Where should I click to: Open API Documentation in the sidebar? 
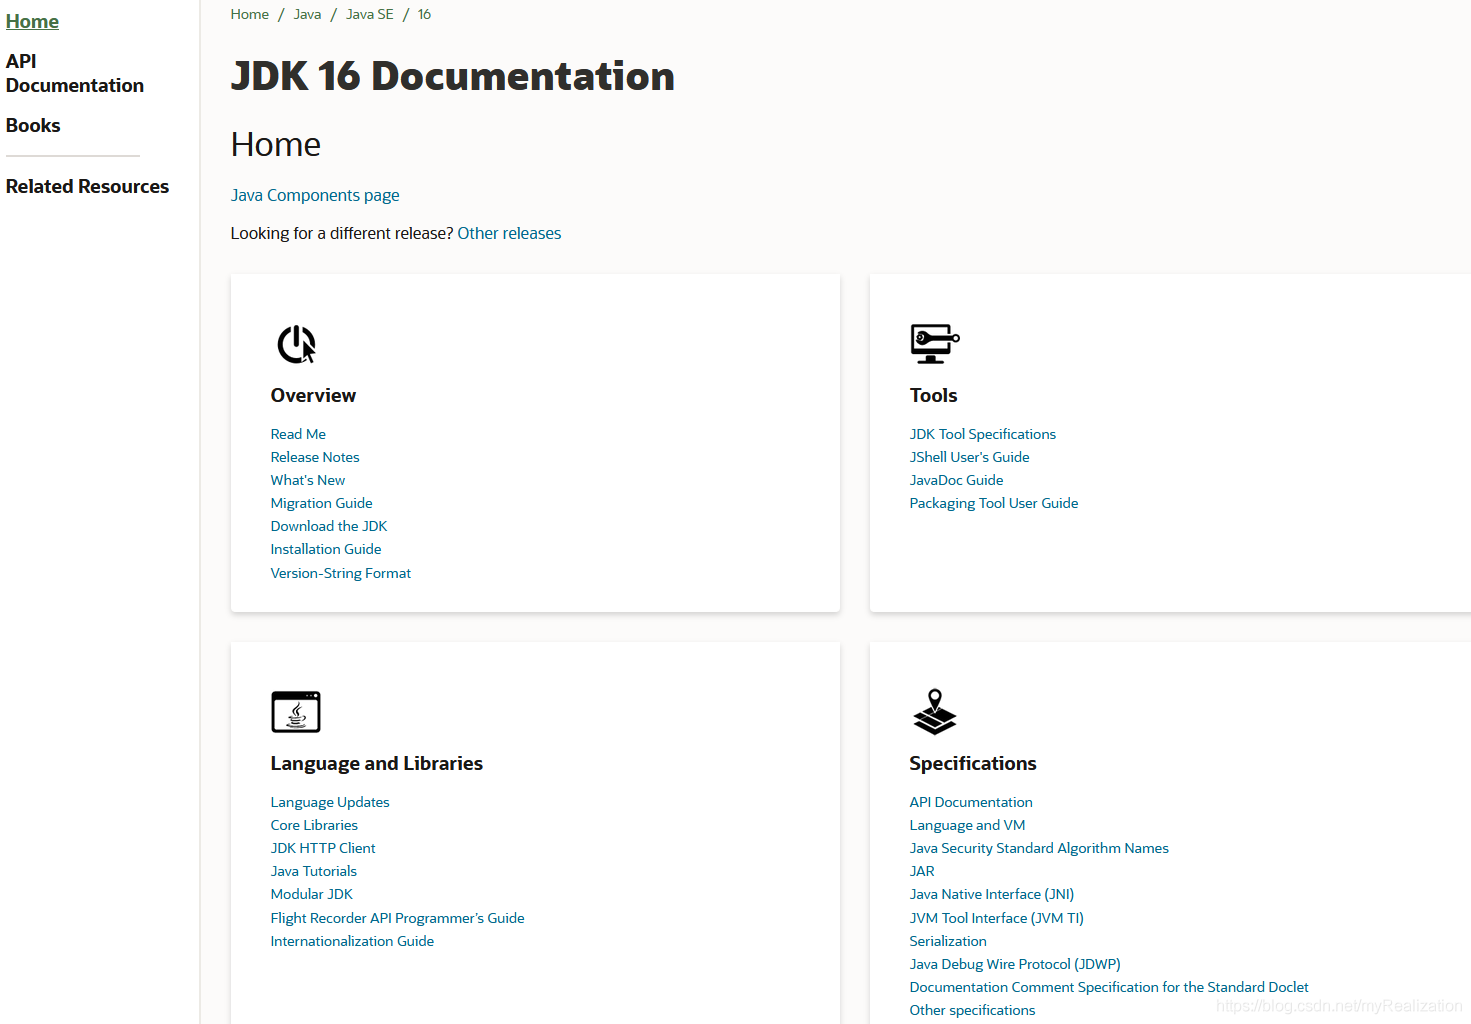point(75,73)
